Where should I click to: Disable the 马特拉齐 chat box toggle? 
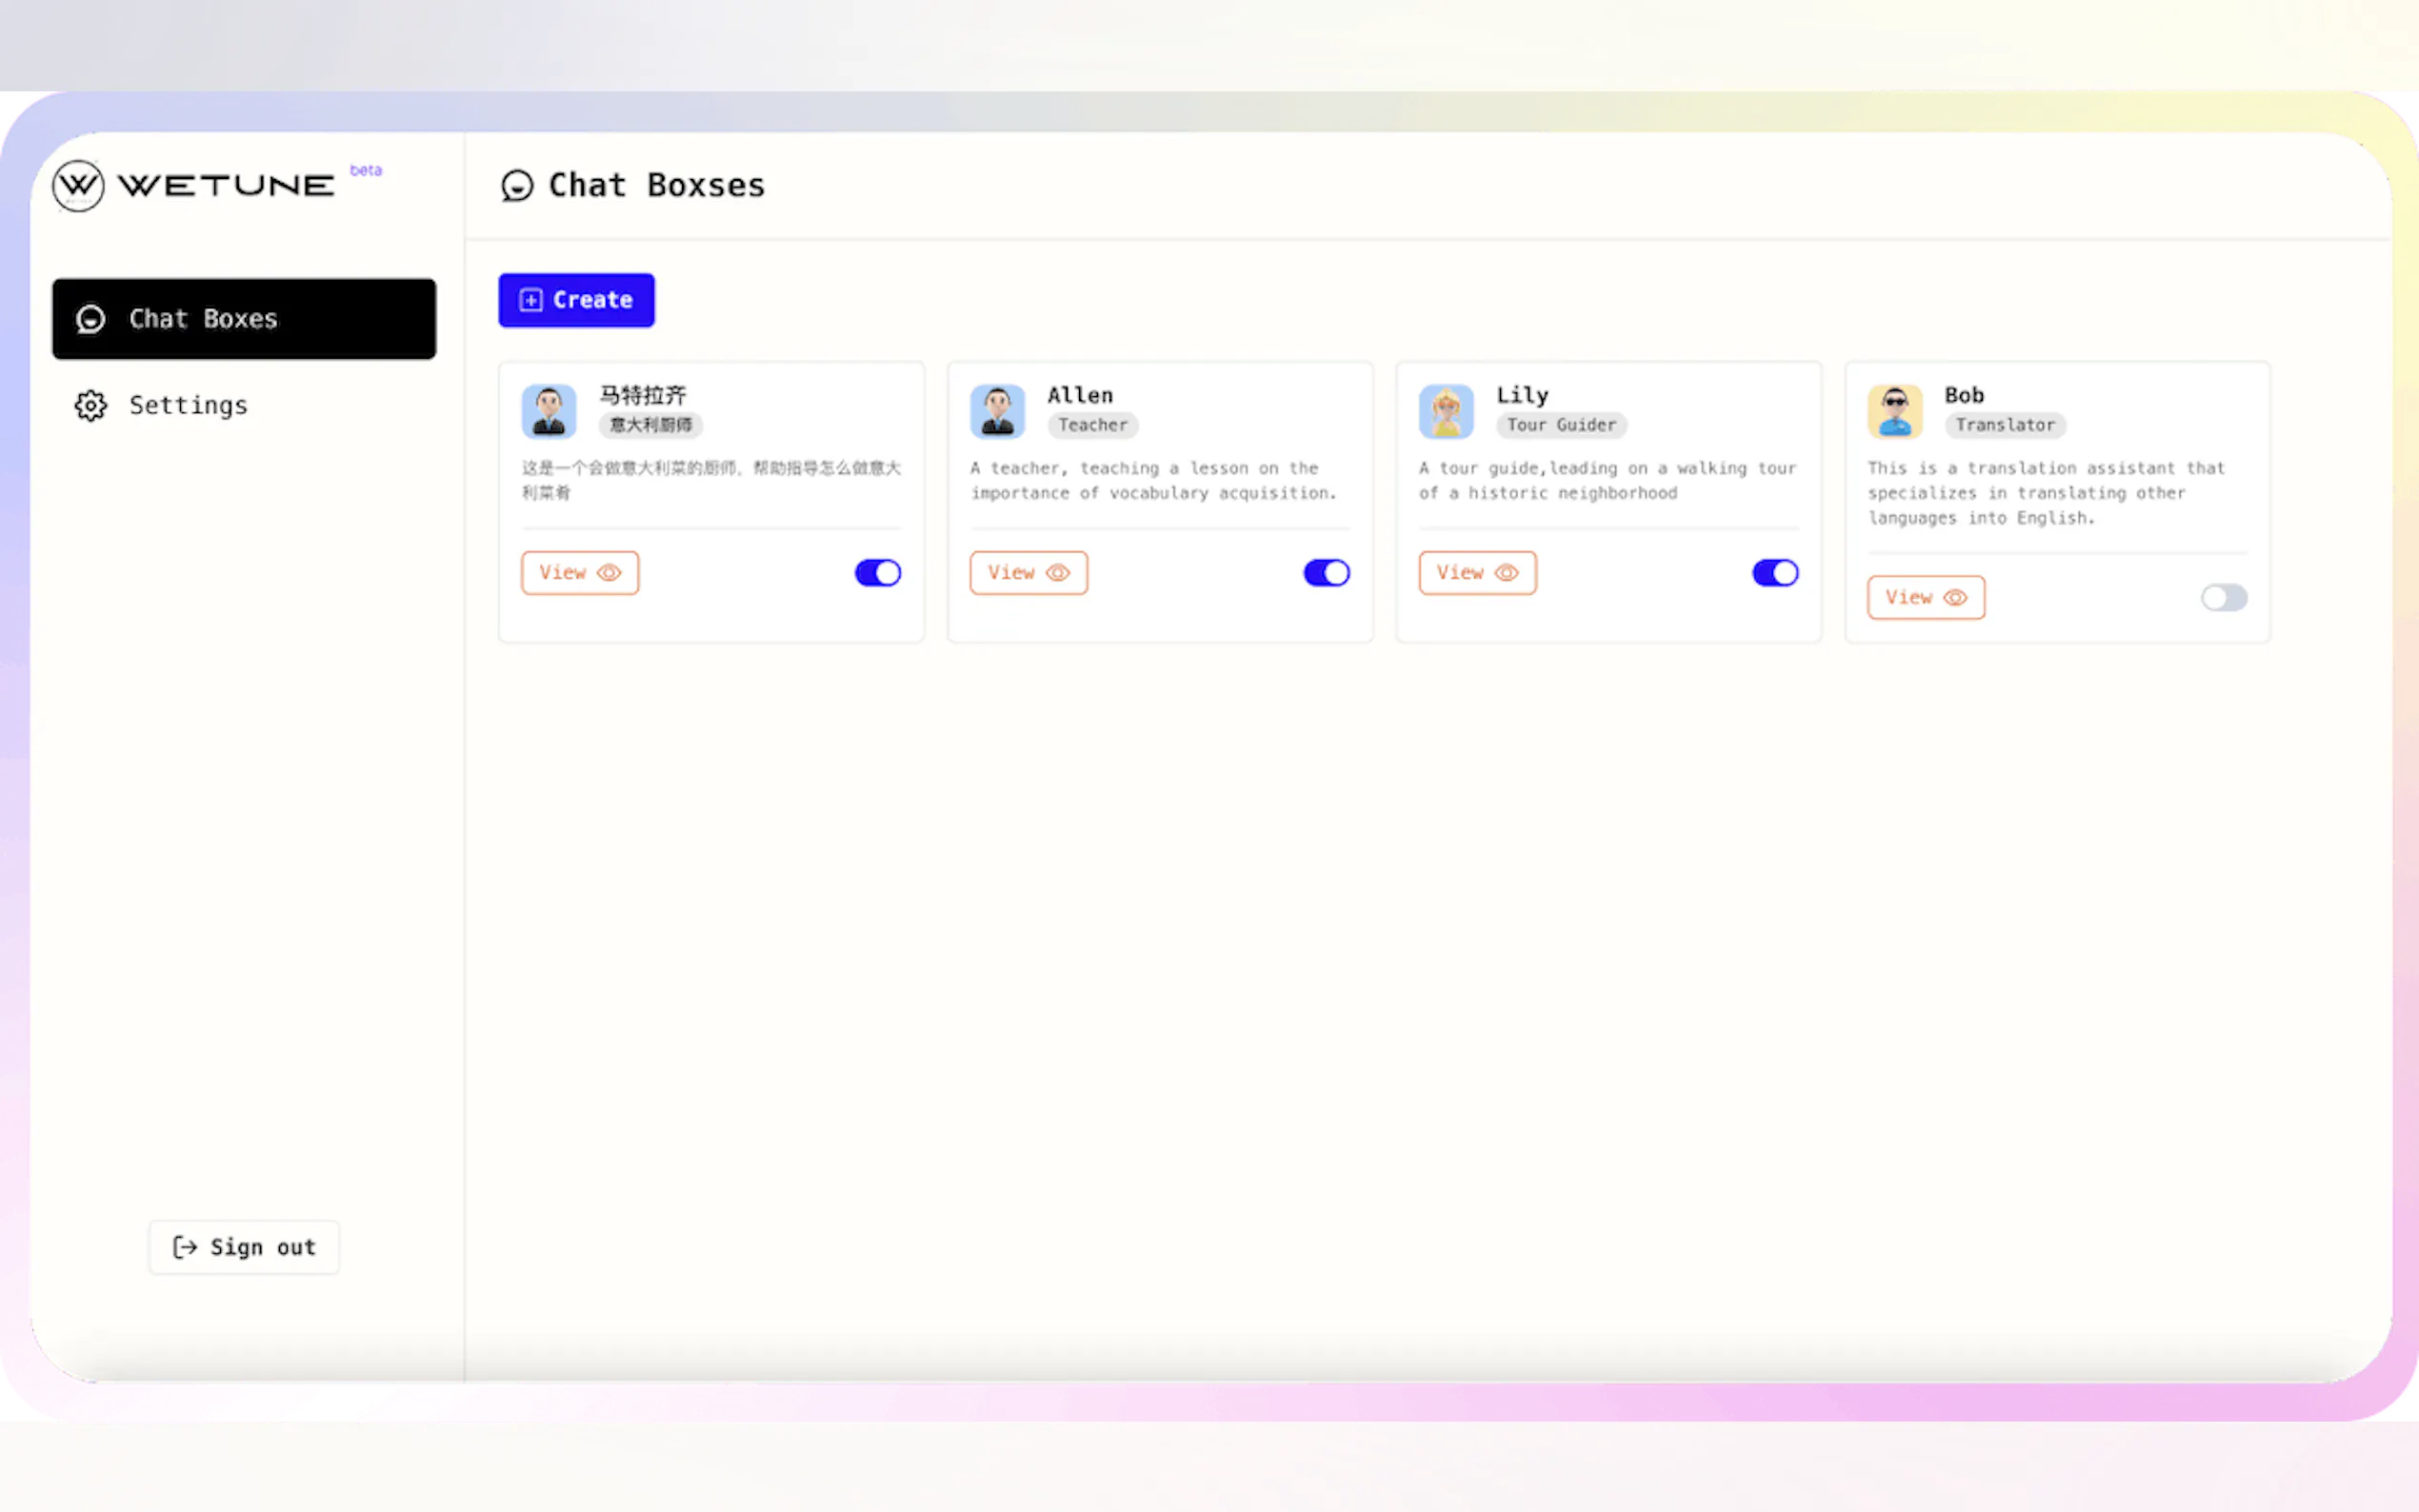[877, 573]
